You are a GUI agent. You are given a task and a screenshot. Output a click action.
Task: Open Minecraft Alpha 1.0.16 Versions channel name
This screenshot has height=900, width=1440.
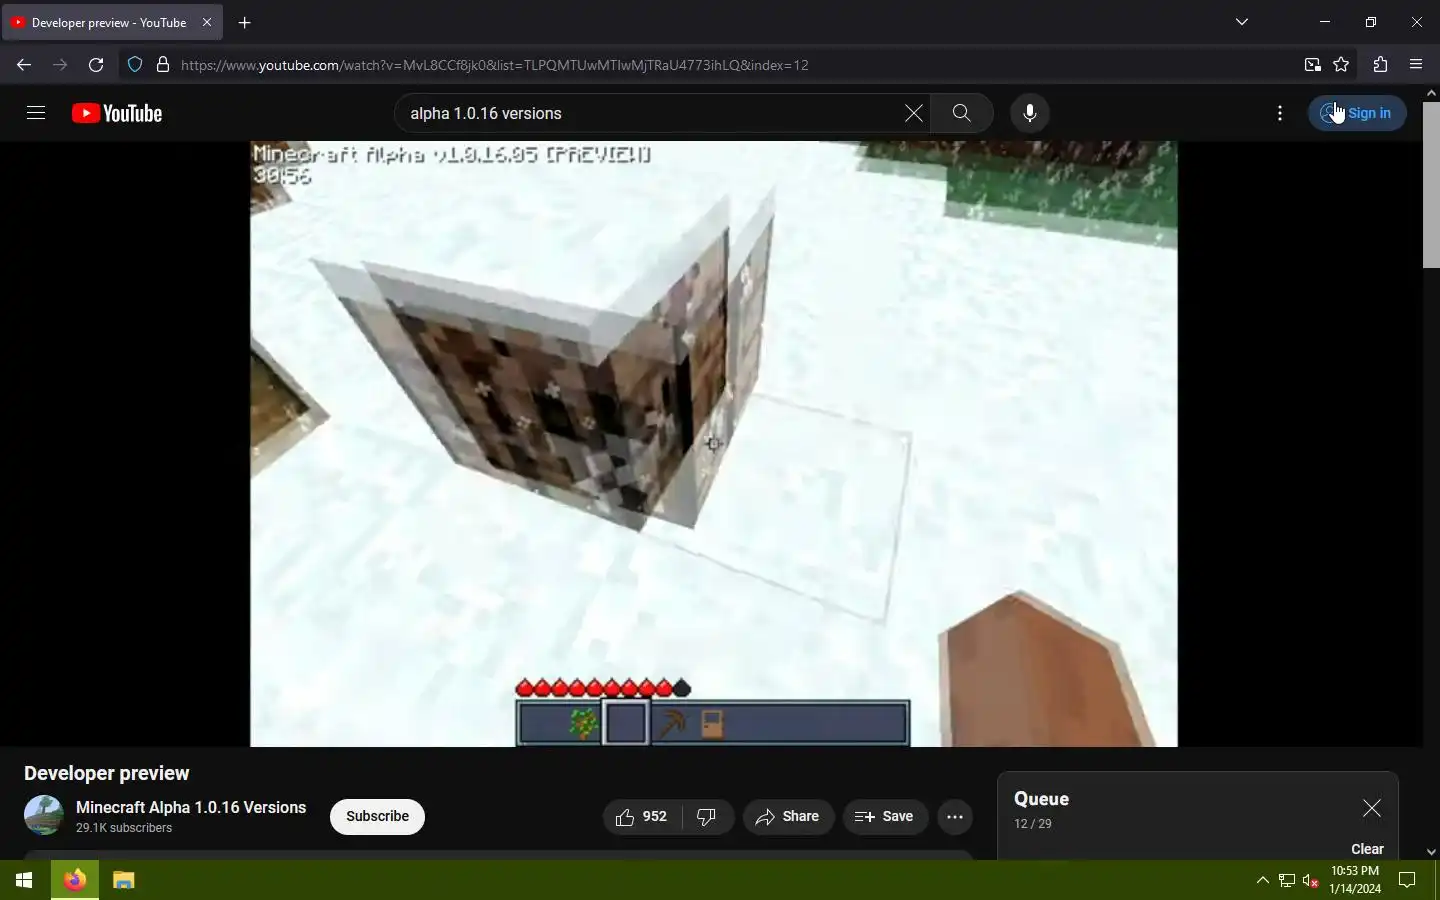[191, 807]
